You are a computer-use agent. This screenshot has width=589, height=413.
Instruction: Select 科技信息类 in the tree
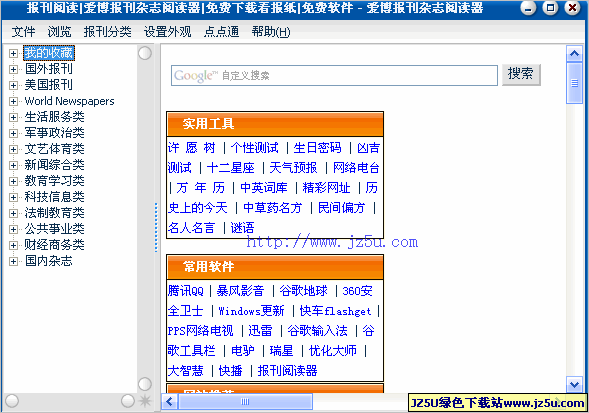pos(54,197)
